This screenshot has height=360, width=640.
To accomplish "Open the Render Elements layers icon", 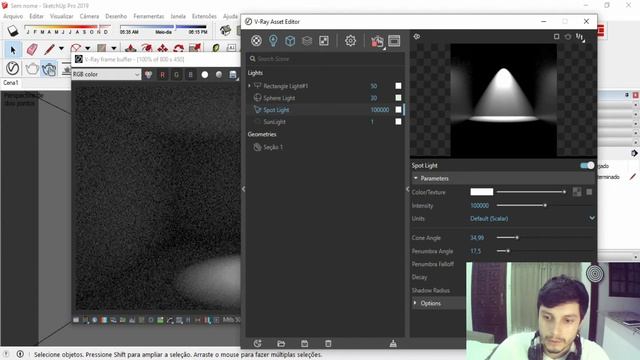I will (x=307, y=40).
